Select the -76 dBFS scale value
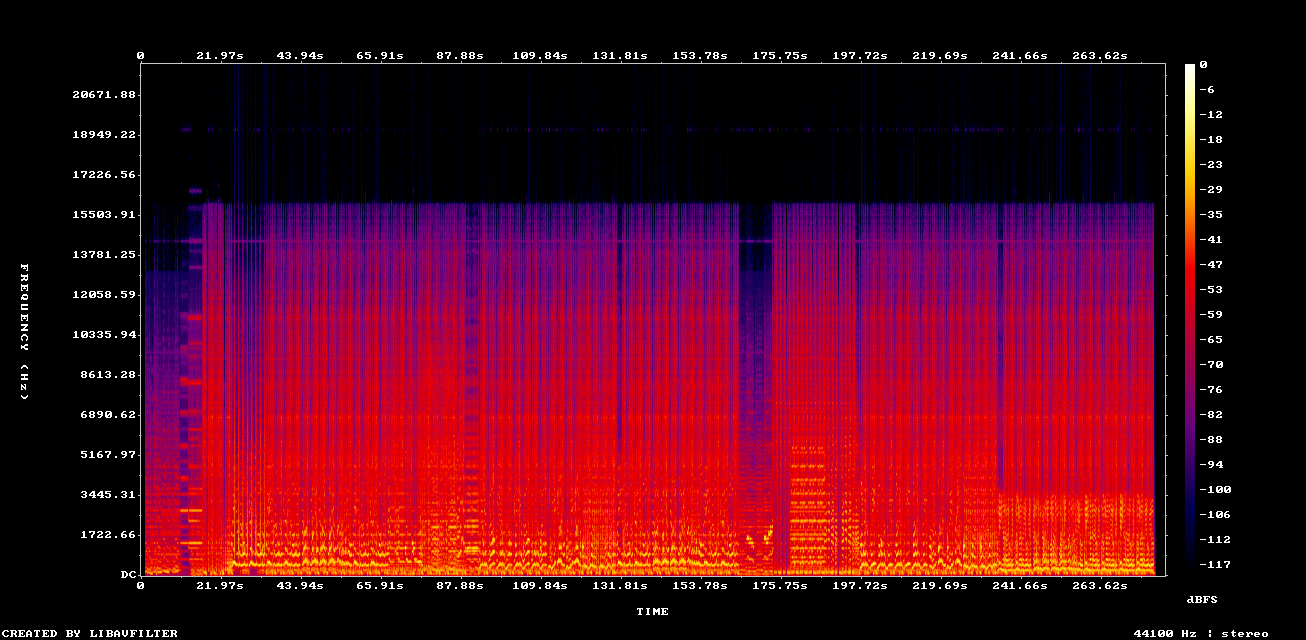 click(1210, 389)
